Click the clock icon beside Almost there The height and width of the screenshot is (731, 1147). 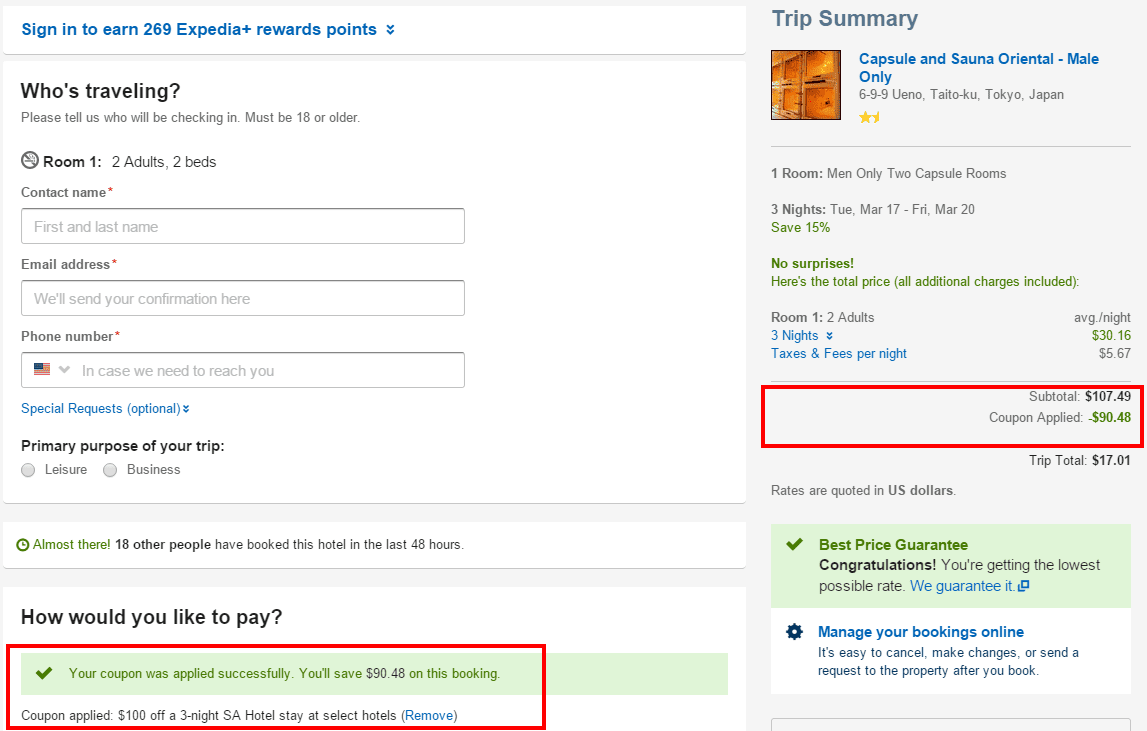(x=23, y=545)
